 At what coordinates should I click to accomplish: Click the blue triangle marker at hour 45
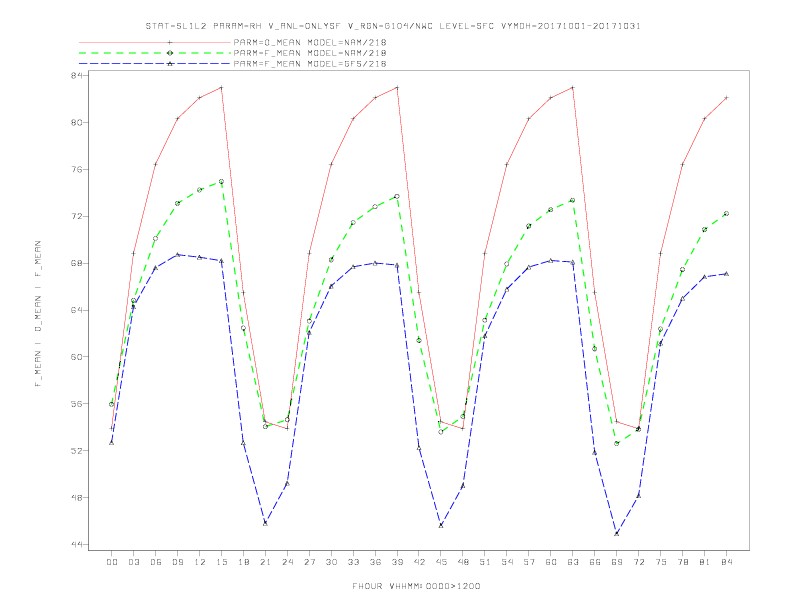[x=441, y=525]
